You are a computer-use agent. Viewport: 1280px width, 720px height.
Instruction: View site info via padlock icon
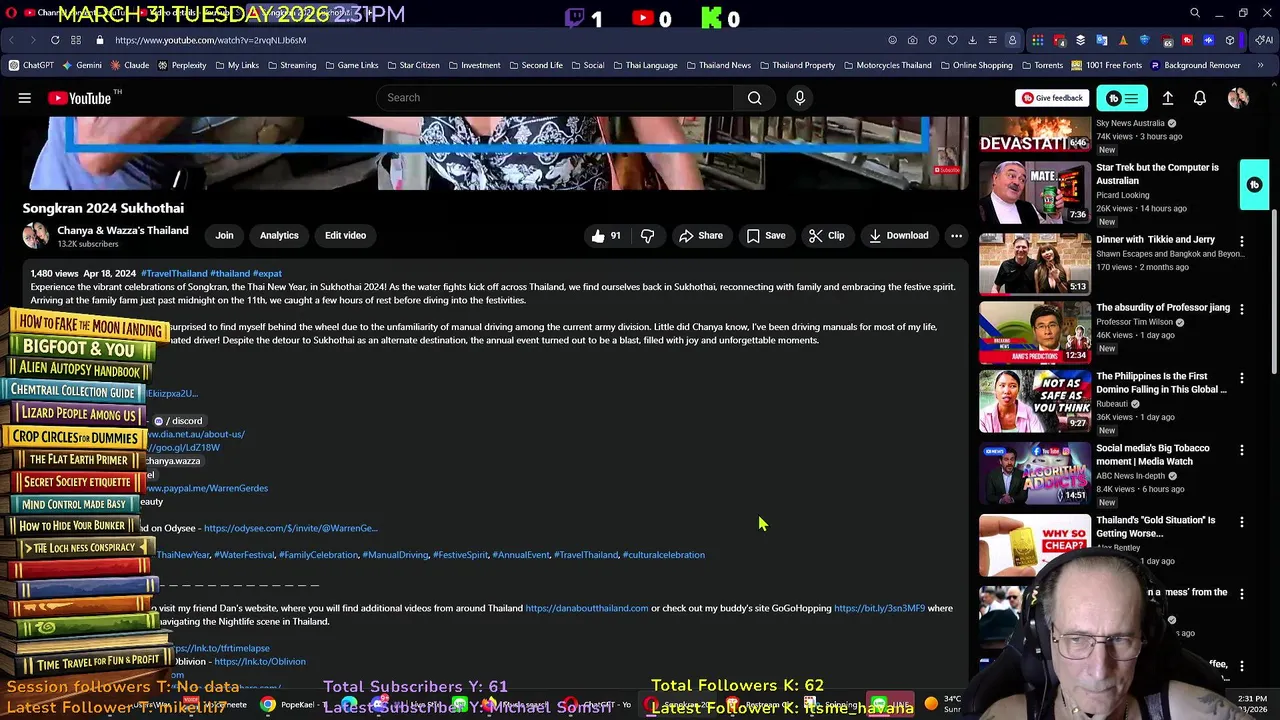pyautogui.click(x=99, y=40)
